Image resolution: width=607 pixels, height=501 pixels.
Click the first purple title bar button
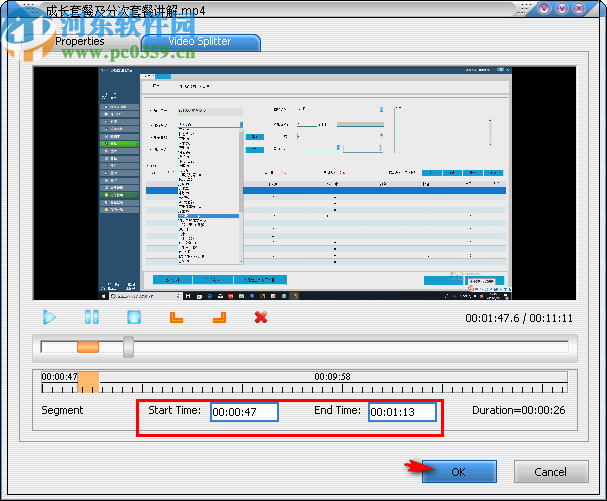(x=544, y=9)
